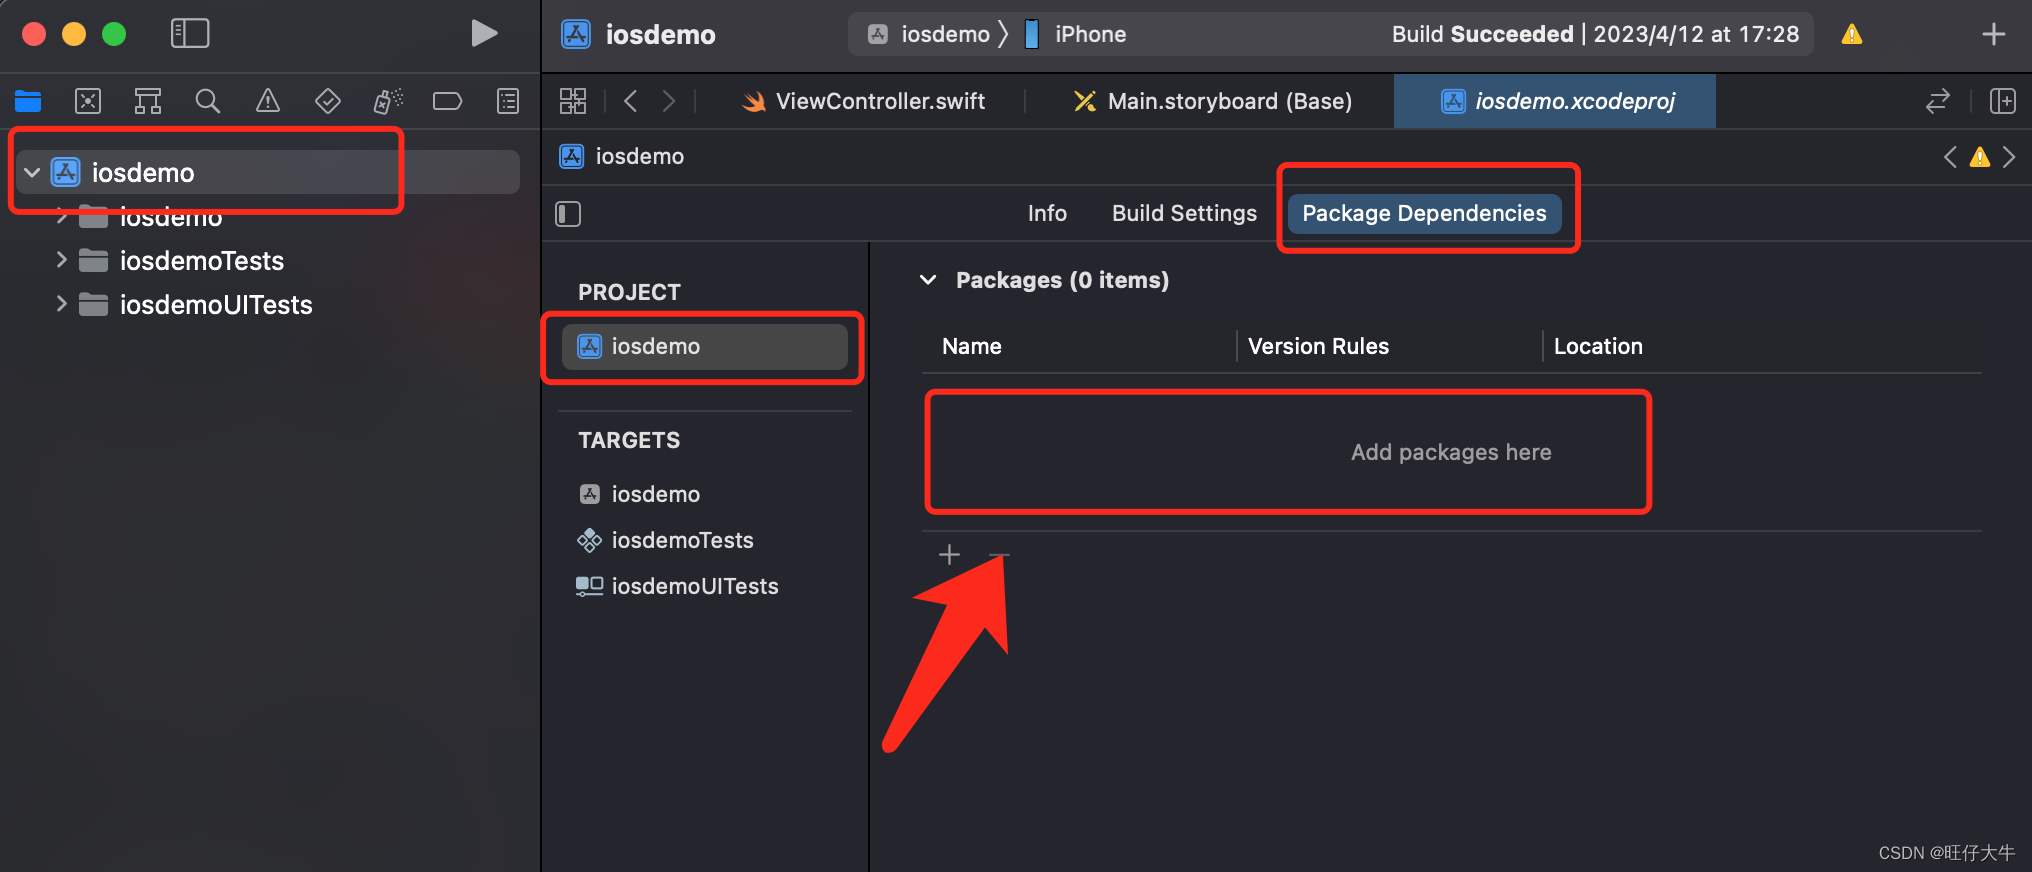
Task: Sort by the Name column header
Action: pos(971,346)
